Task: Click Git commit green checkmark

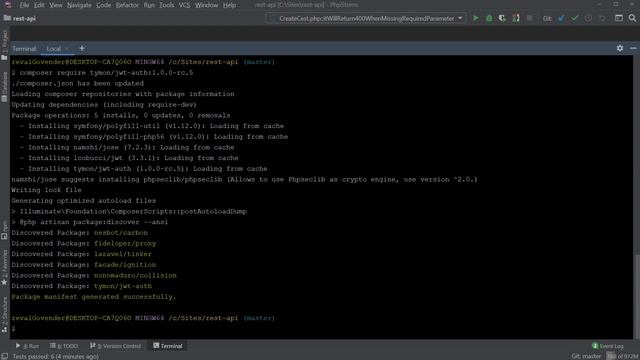Action: click(575, 18)
